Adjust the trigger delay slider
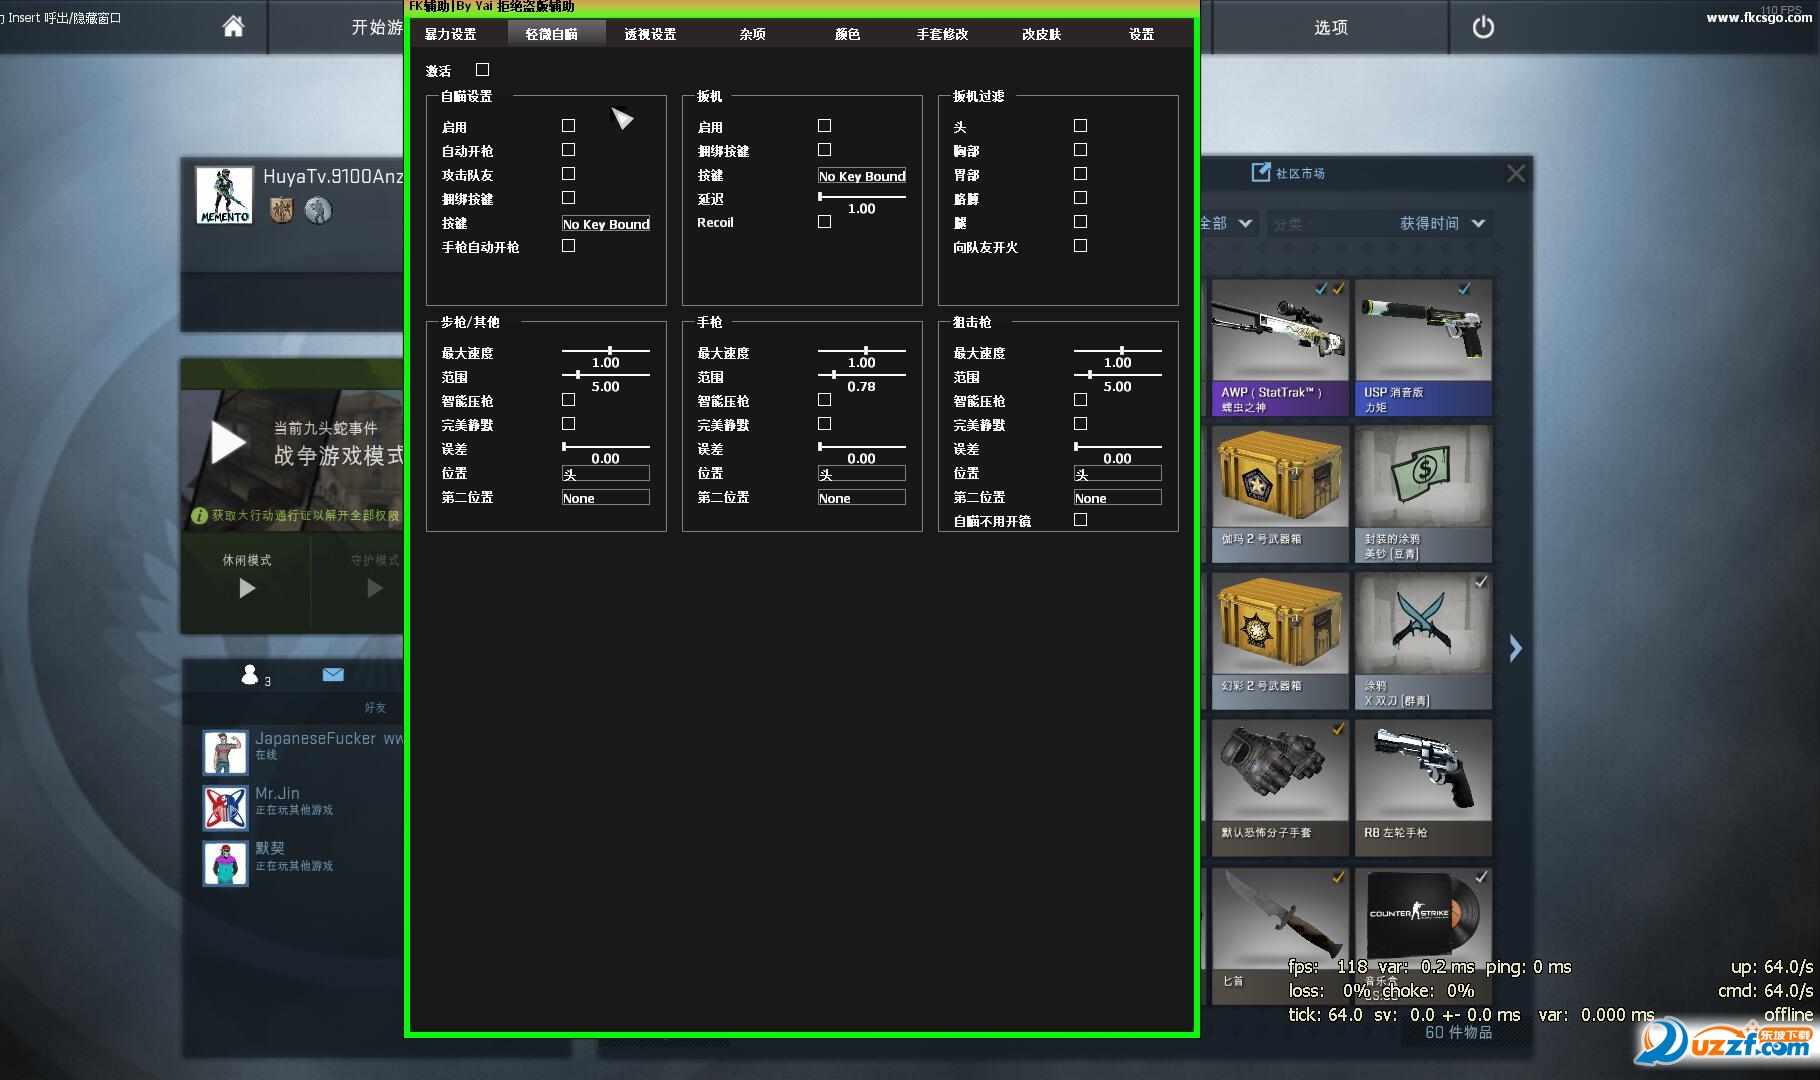Image resolution: width=1820 pixels, height=1080 pixels. tap(862, 197)
